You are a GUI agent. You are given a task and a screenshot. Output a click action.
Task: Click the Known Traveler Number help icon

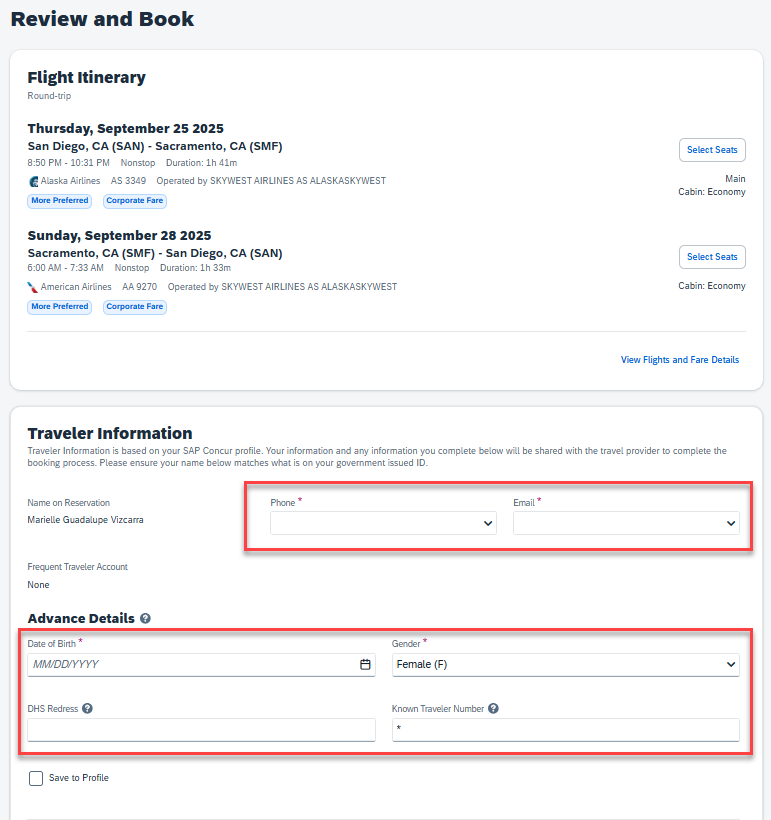(x=493, y=709)
